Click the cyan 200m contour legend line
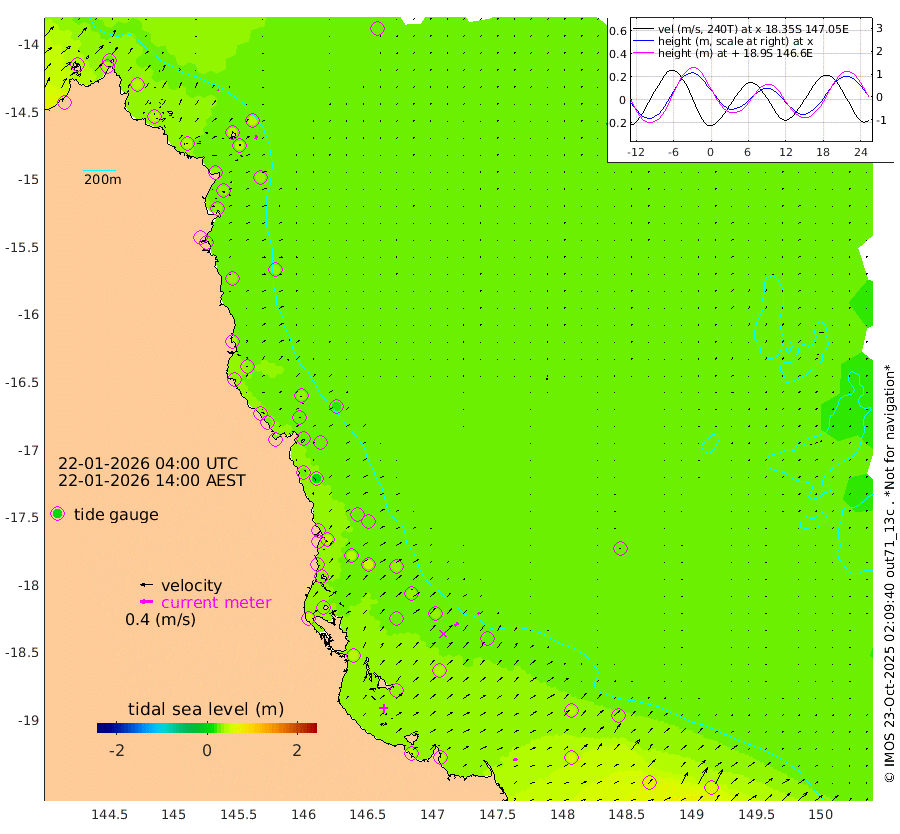 (99, 170)
